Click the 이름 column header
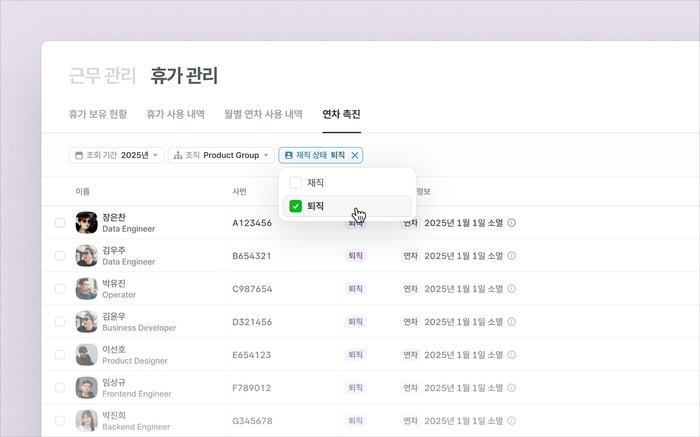The height and width of the screenshot is (437, 700). (83, 191)
